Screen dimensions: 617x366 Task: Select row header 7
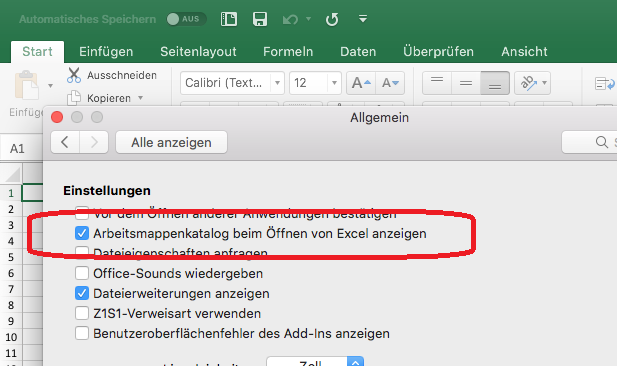tap(11, 289)
